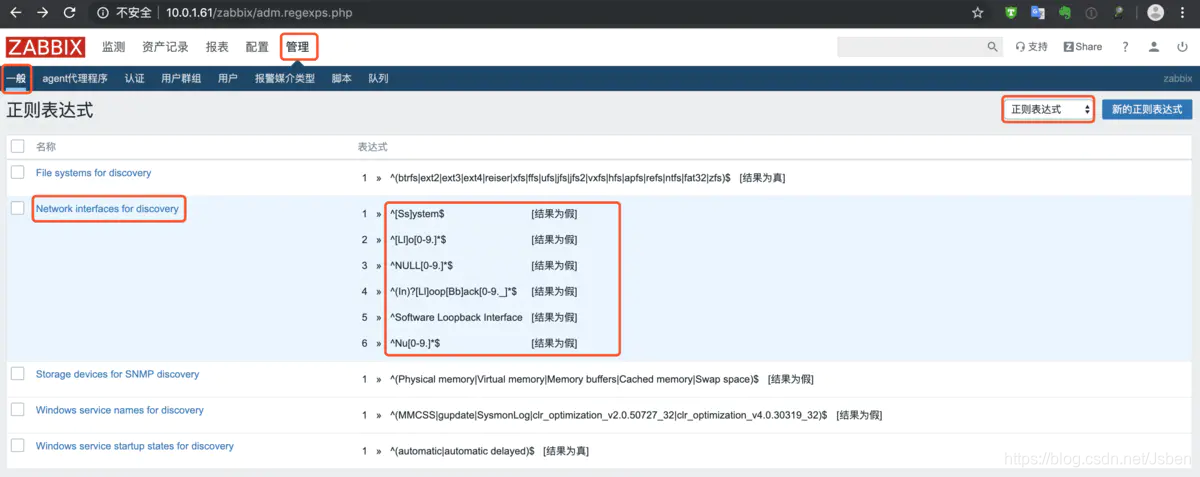Open Storage devices for SNMP discovery
This screenshot has height=477, width=1200.
pyautogui.click(x=118, y=374)
